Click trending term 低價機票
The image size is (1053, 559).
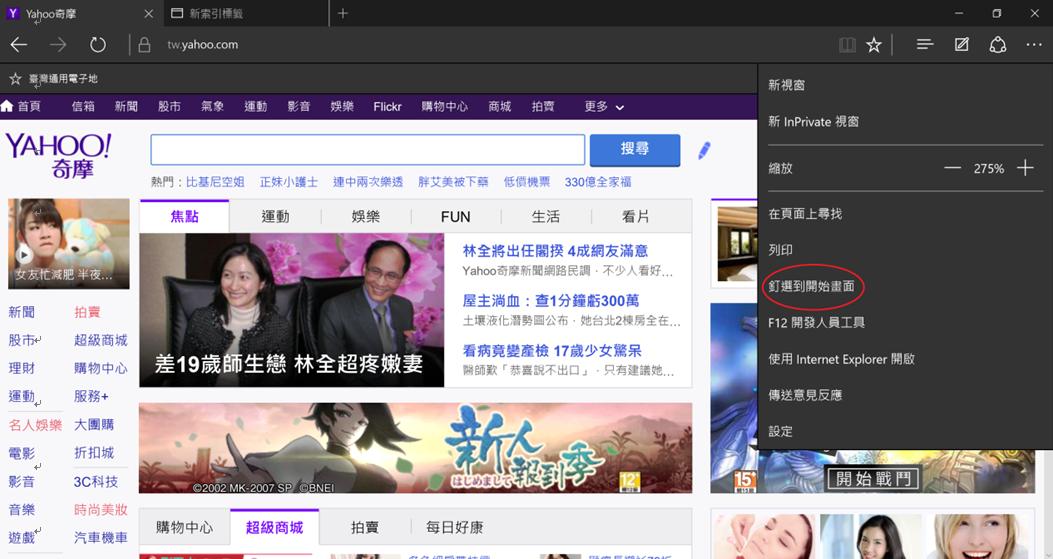[x=526, y=181]
